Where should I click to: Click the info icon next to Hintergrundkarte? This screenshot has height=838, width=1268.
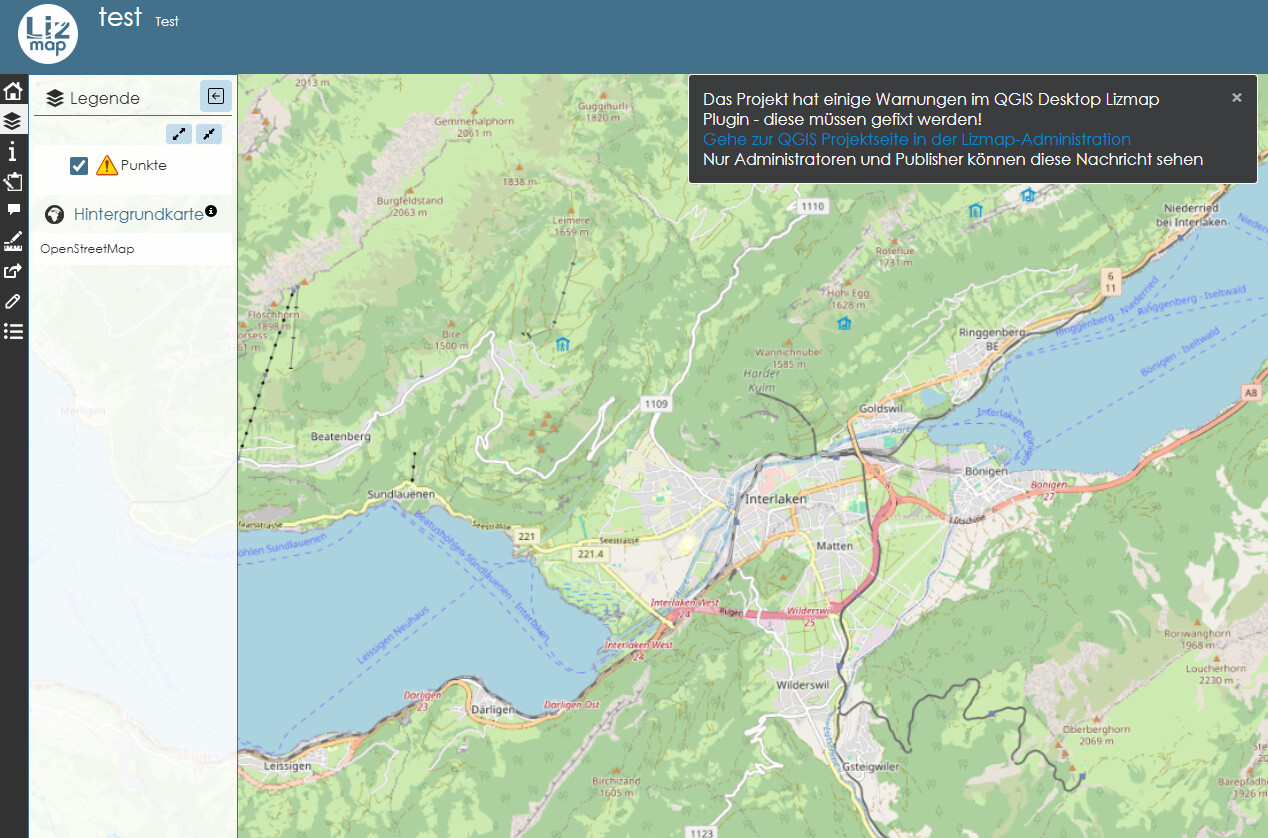(x=211, y=212)
